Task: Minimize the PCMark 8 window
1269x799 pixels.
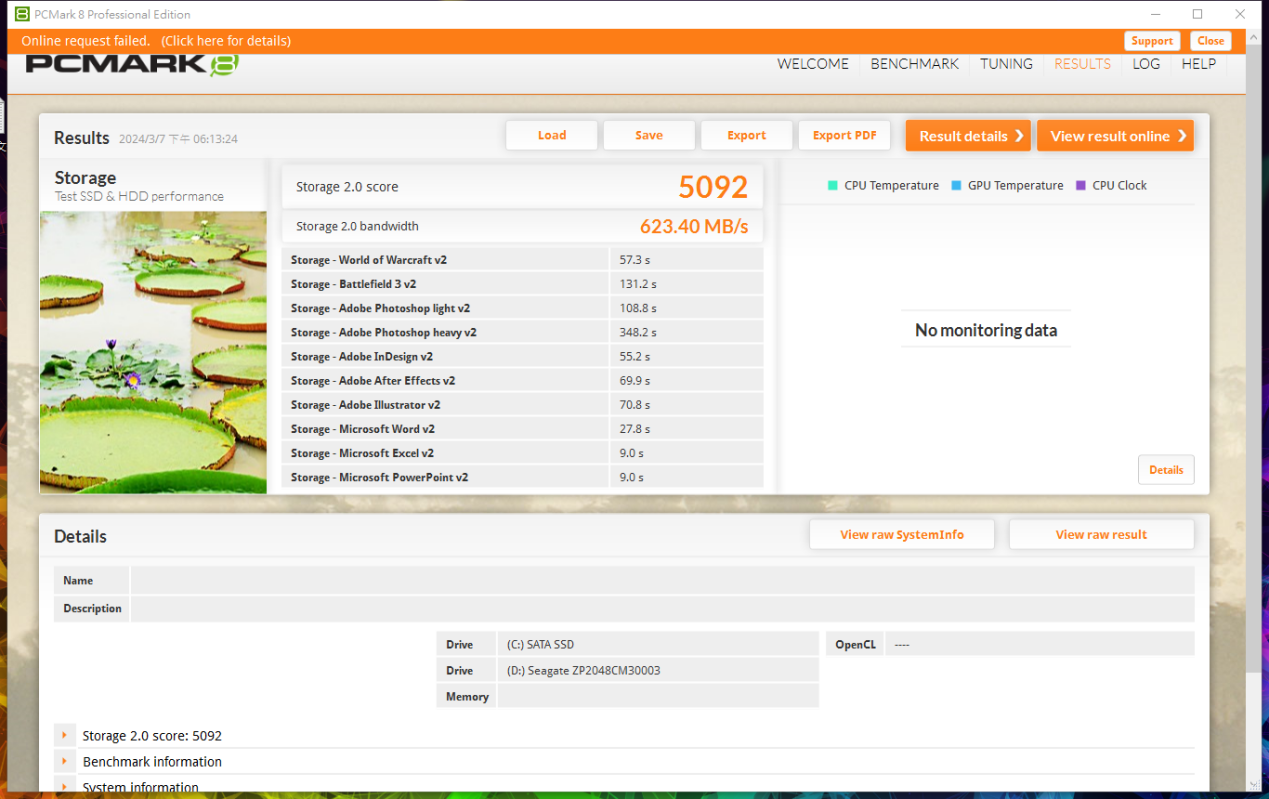Action: tap(1157, 14)
